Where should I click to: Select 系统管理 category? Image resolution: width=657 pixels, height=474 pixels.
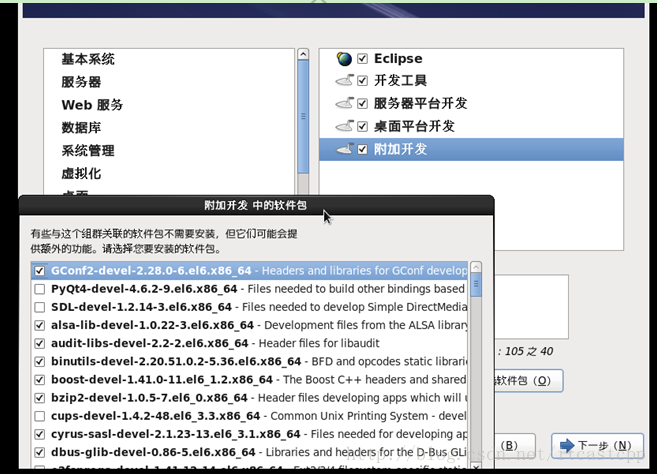point(88,150)
